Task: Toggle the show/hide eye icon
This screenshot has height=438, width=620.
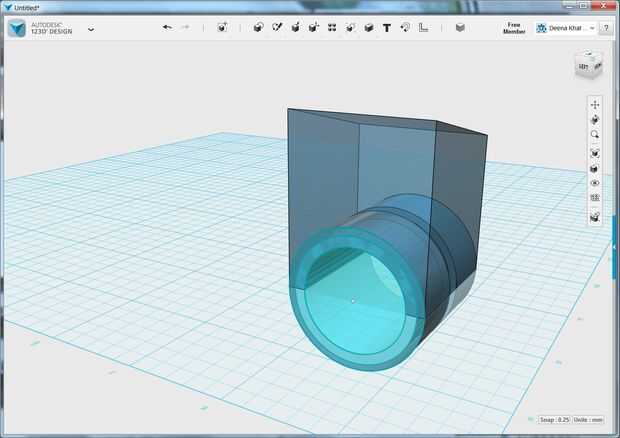Action: pos(595,183)
